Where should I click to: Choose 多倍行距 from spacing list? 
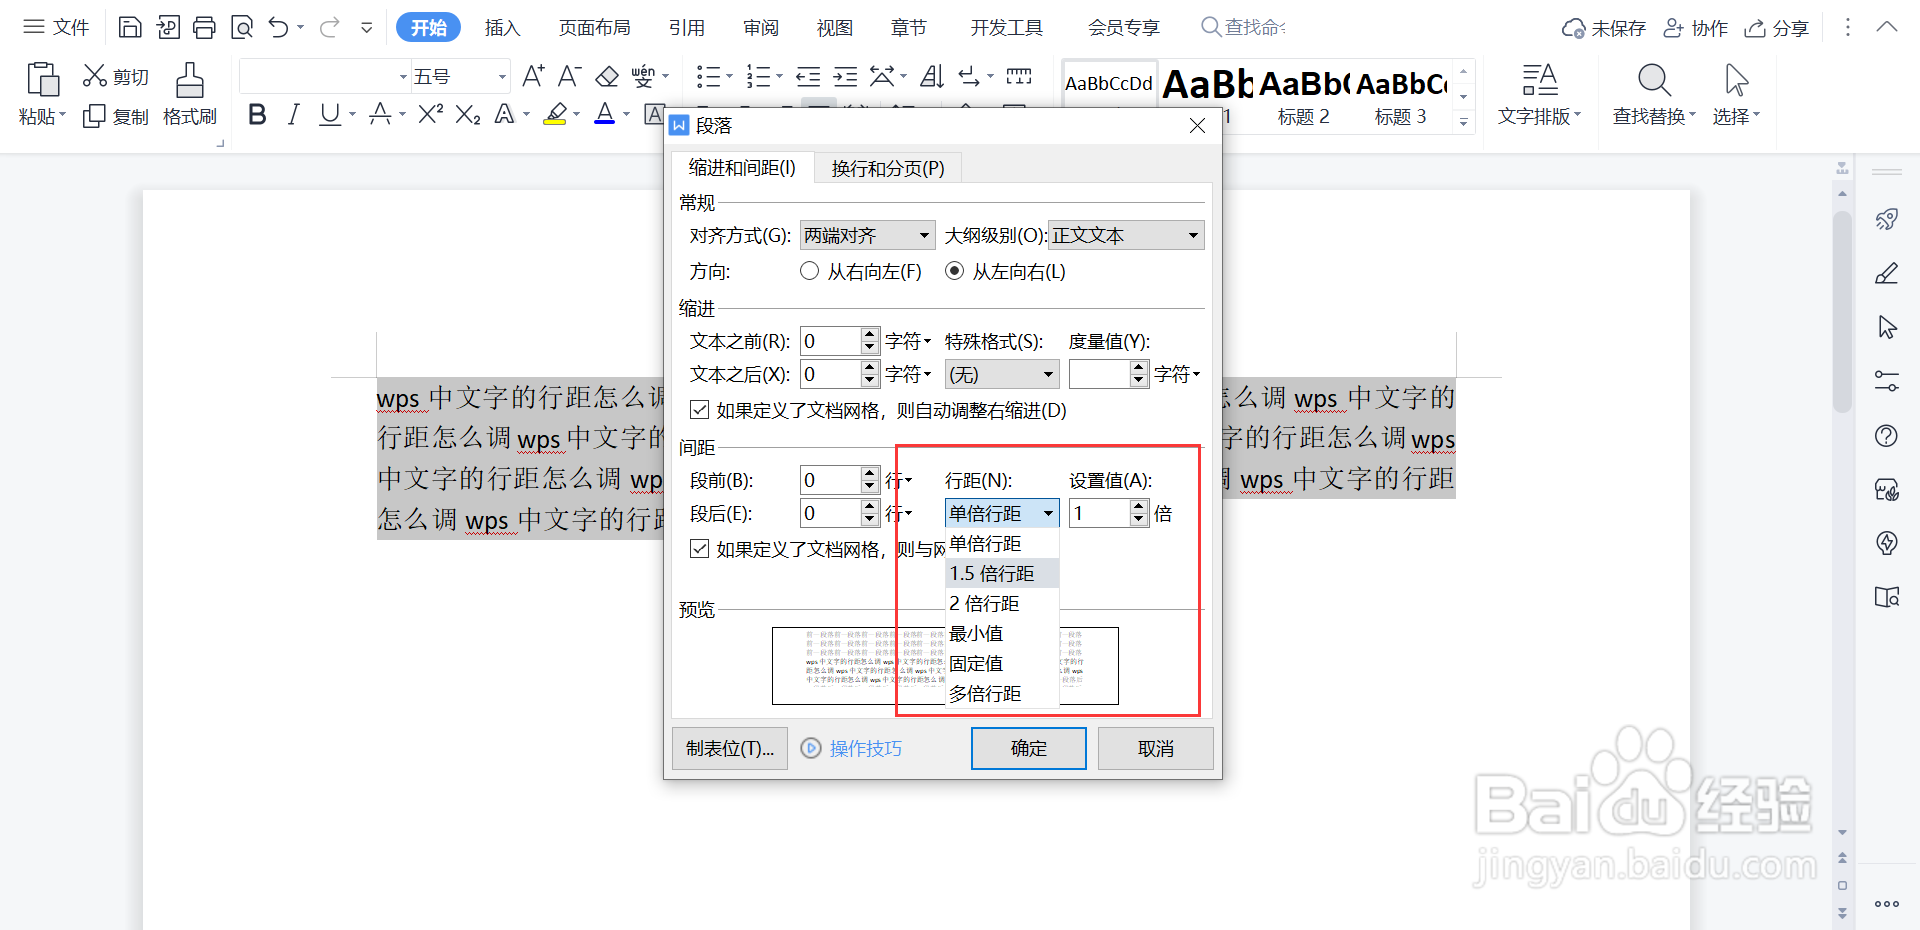click(x=1002, y=693)
